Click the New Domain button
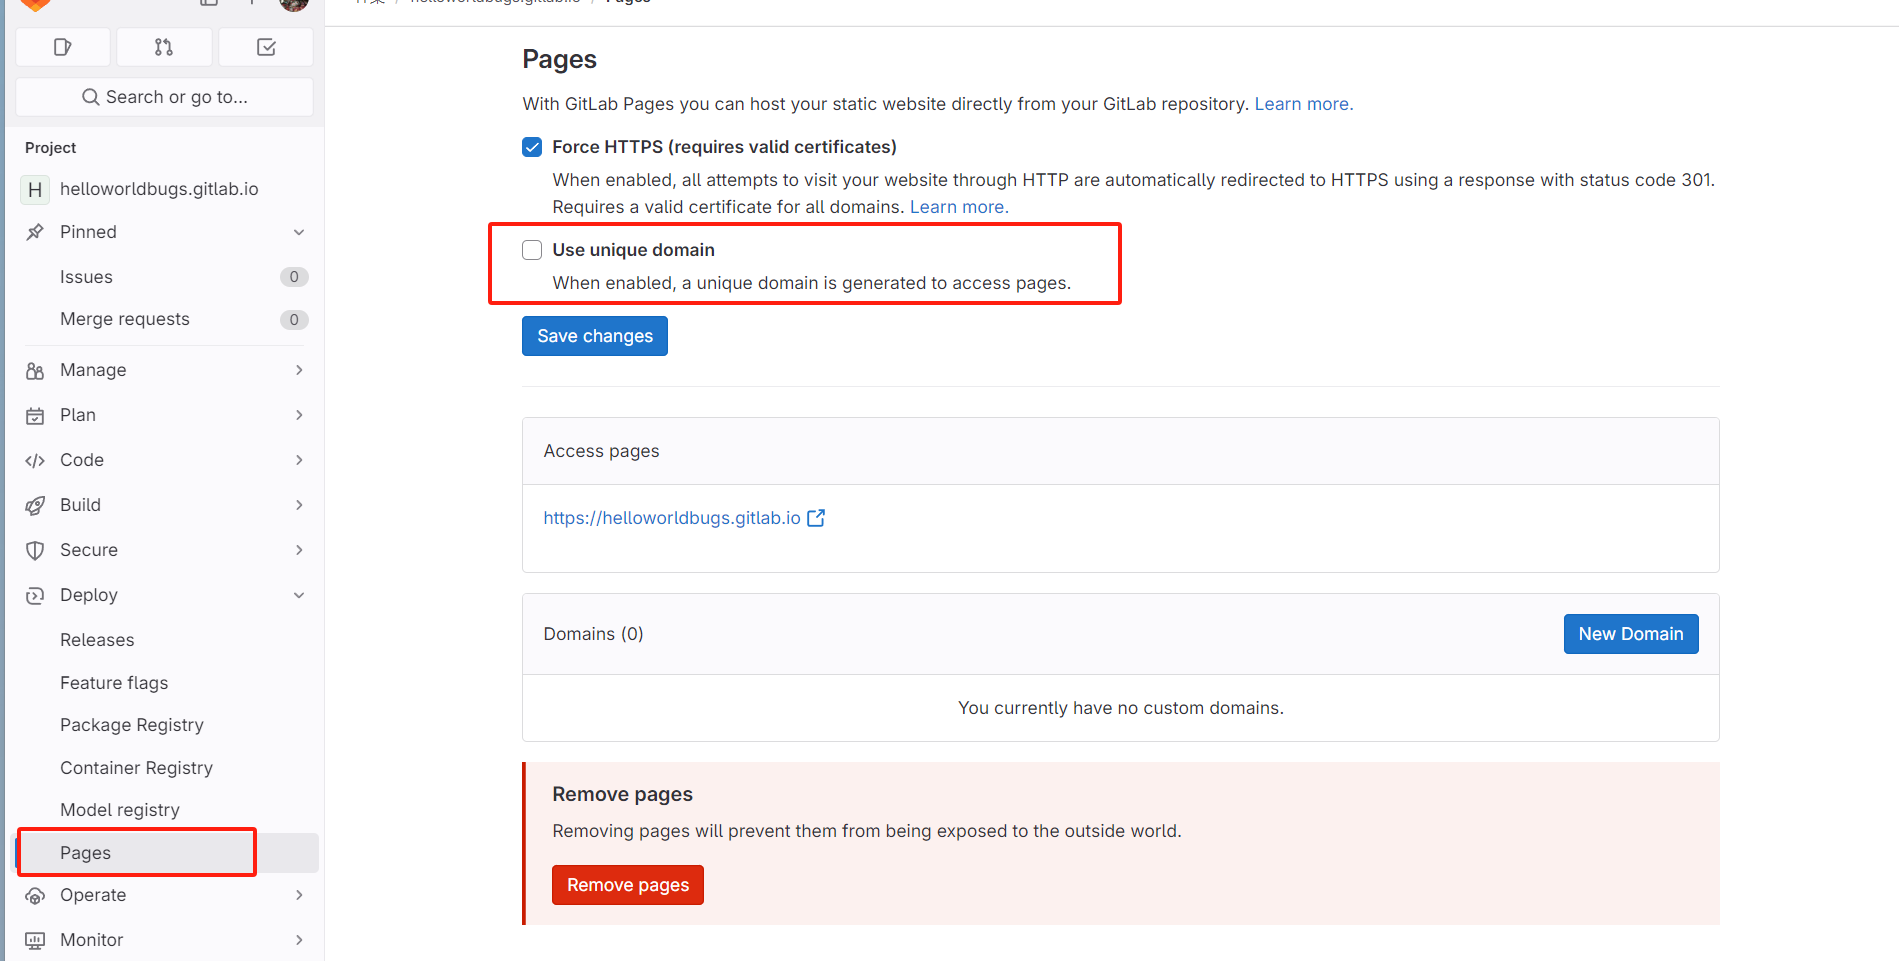The height and width of the screenshot is (961, 1899). [1630, 634]
